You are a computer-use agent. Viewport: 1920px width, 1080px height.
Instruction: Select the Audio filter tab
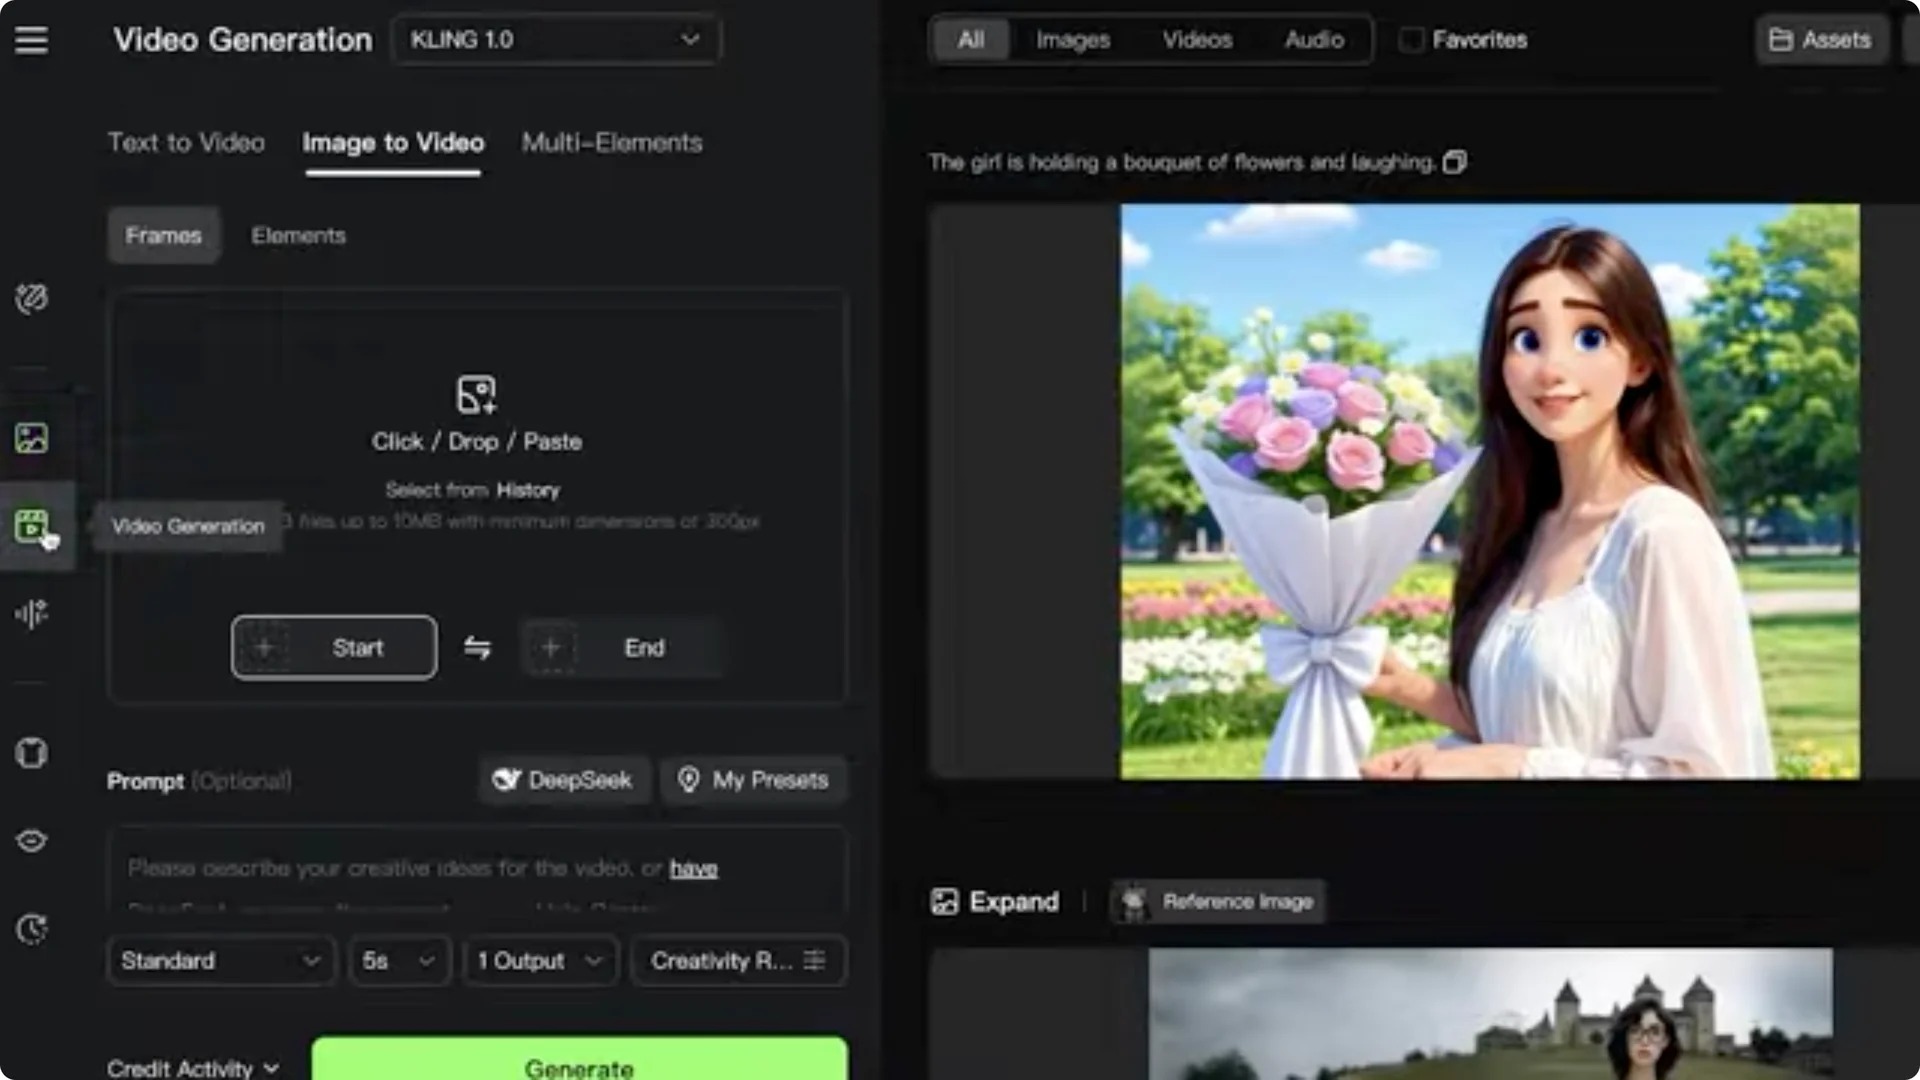pyautogui.click(x=1314, y=40)
